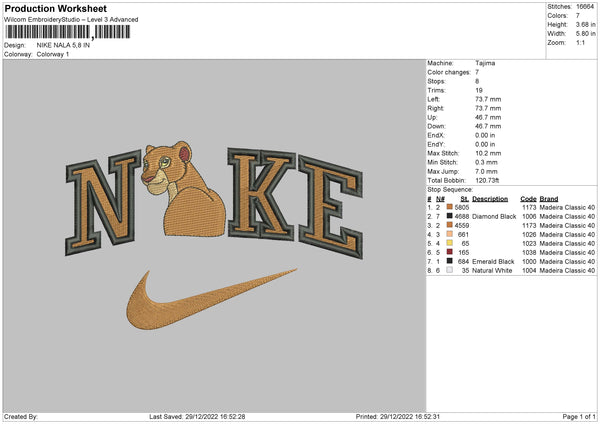This screenshot has width=600, height=424.
Task: Click the "Stop Sequence:" heading
Action: tap(450, 189)
